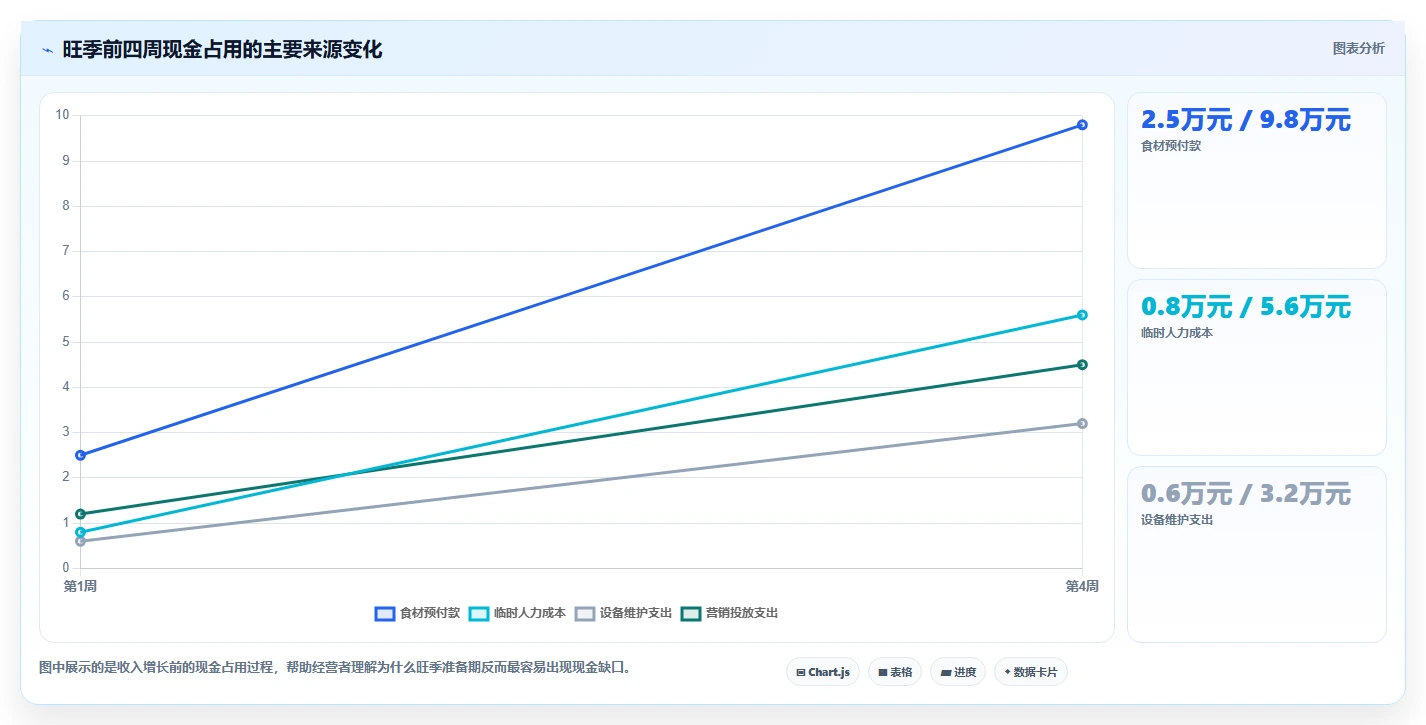Click the blue 食材预付款 legend swatch
1426x725 pixels.
(x=385, y=613)
